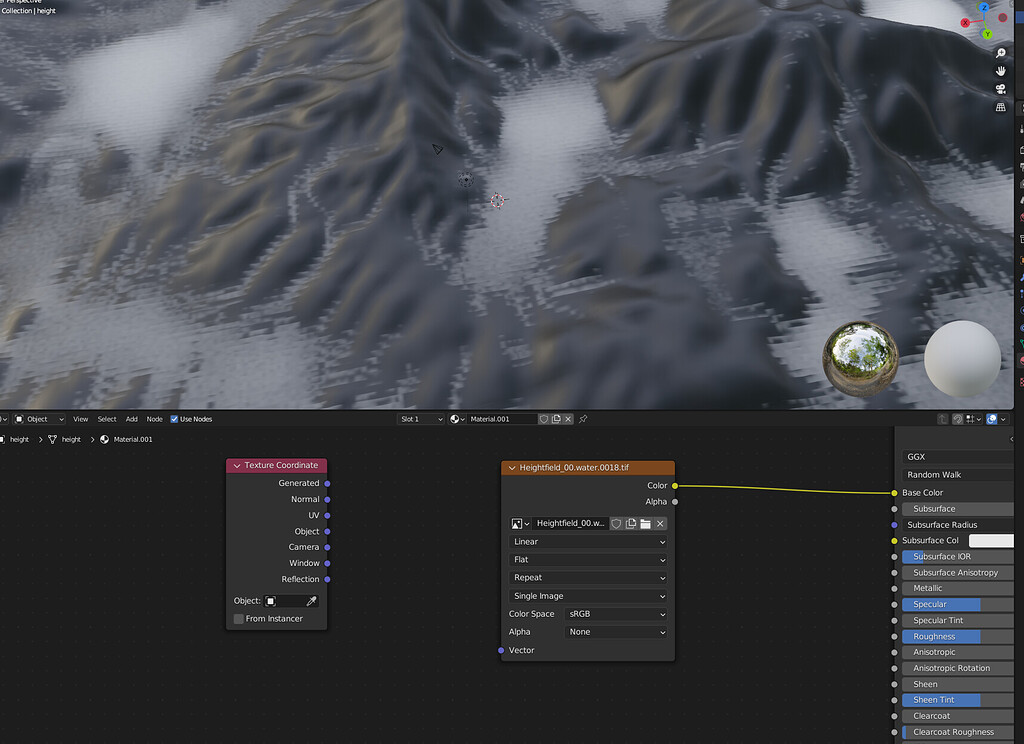Open the image file with the folder icon
1024x744 pixels.
(x=646, y=524)
